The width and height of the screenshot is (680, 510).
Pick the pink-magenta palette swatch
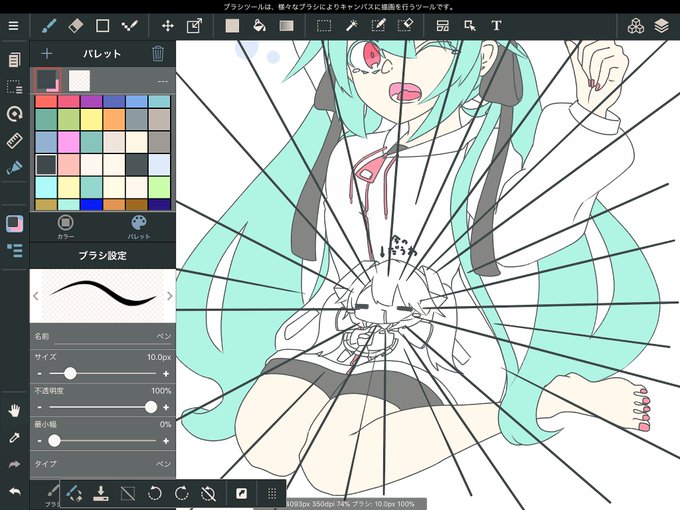click(69, 142)
